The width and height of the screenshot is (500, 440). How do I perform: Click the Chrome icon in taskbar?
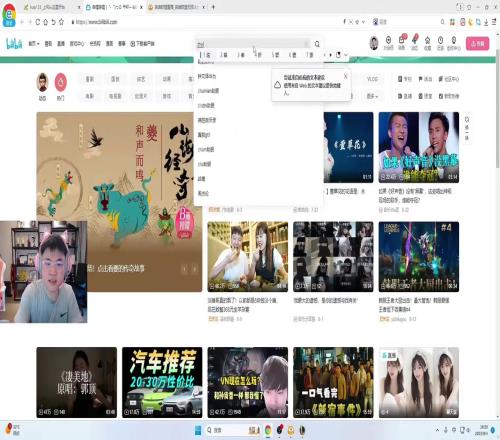pyautogui.click(x=268, y=430)
